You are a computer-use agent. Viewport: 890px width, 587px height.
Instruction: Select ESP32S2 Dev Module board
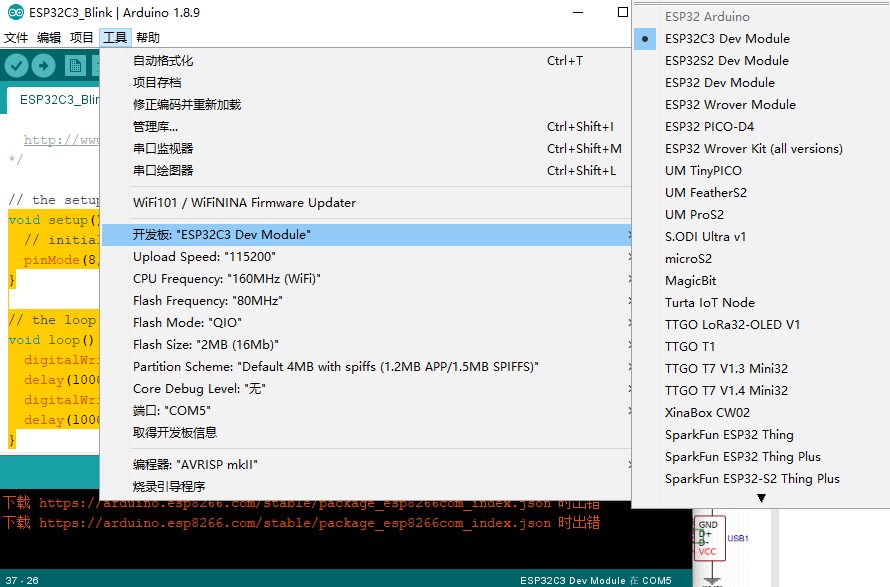pos(761,61)
